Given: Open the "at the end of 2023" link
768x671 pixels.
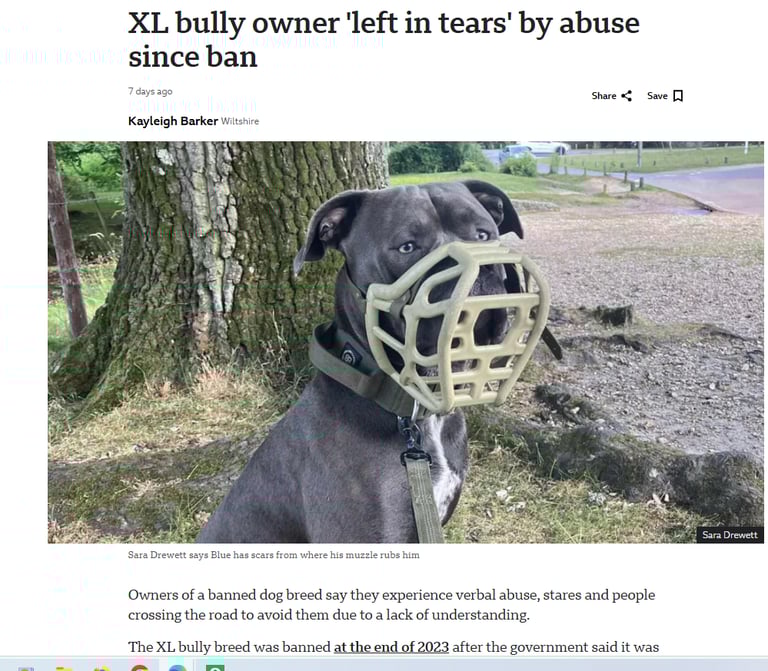Looking at the screenshot, I should pyautogui.click(x=391, y=647).
